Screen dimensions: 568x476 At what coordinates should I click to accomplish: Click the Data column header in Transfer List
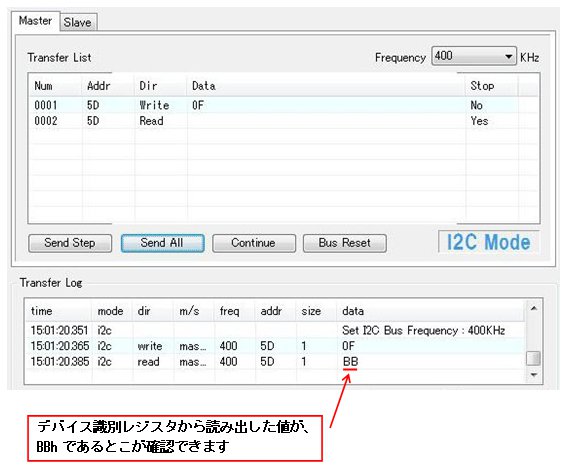[x=326, y=86]
